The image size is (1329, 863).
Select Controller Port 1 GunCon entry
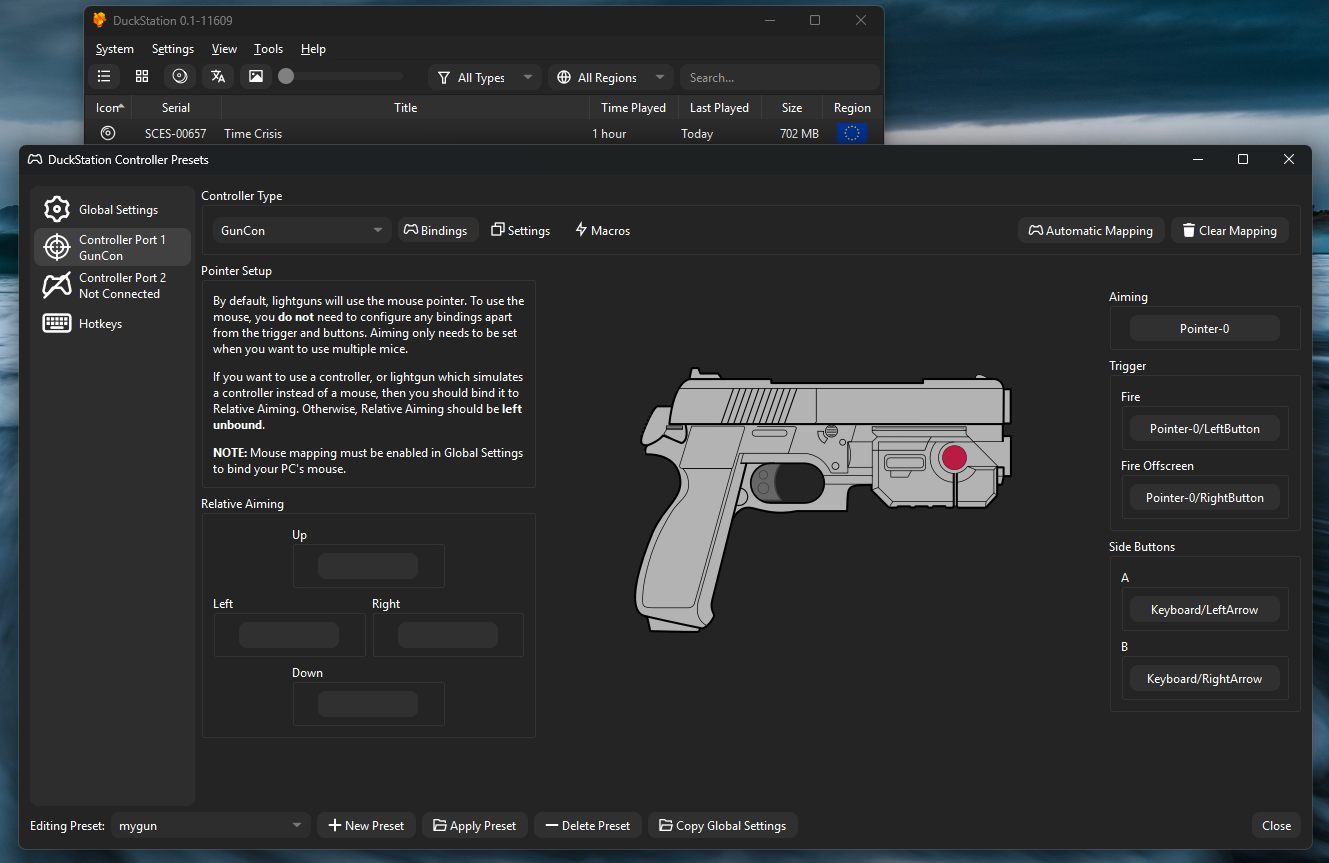[112, 247]
